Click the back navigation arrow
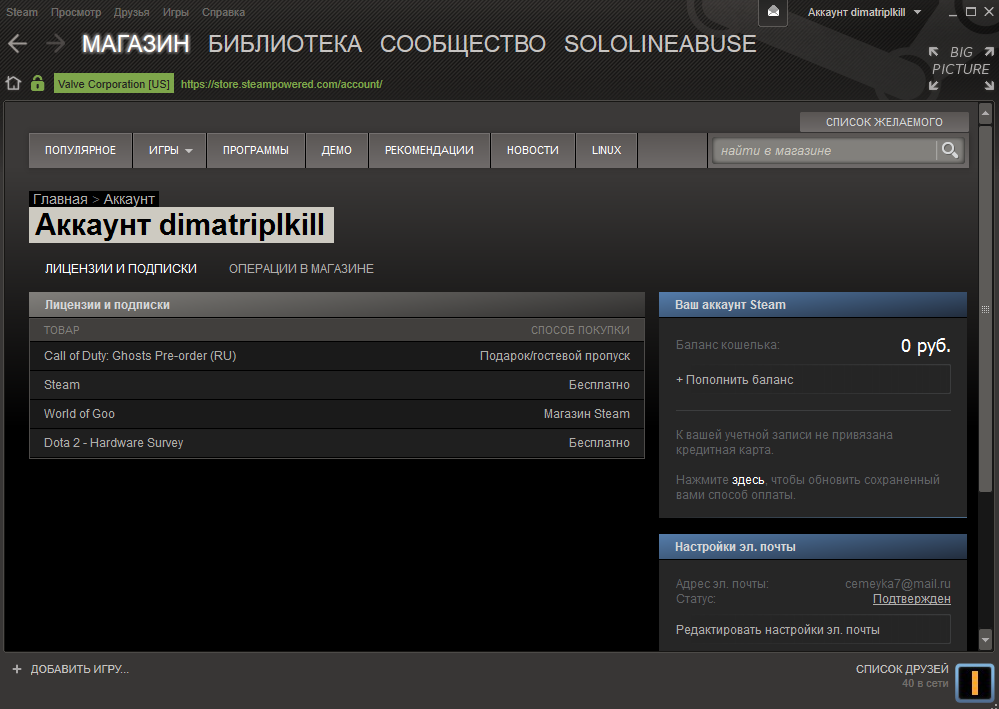 pos(17,44)
